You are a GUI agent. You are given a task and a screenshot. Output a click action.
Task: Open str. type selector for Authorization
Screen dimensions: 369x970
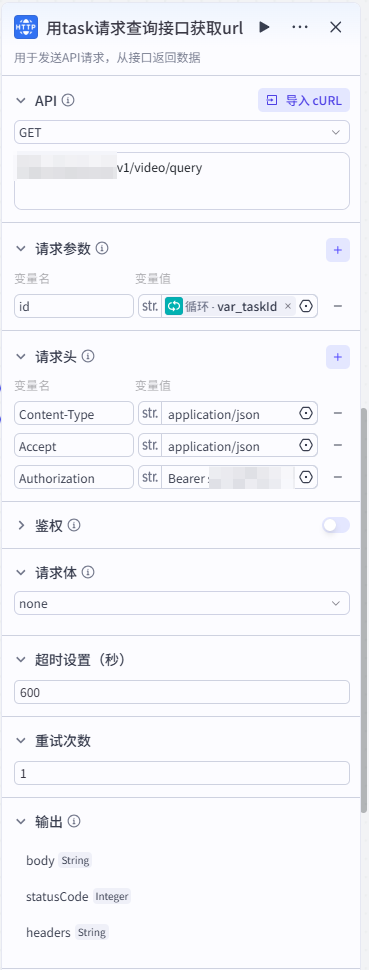[150, 478]
